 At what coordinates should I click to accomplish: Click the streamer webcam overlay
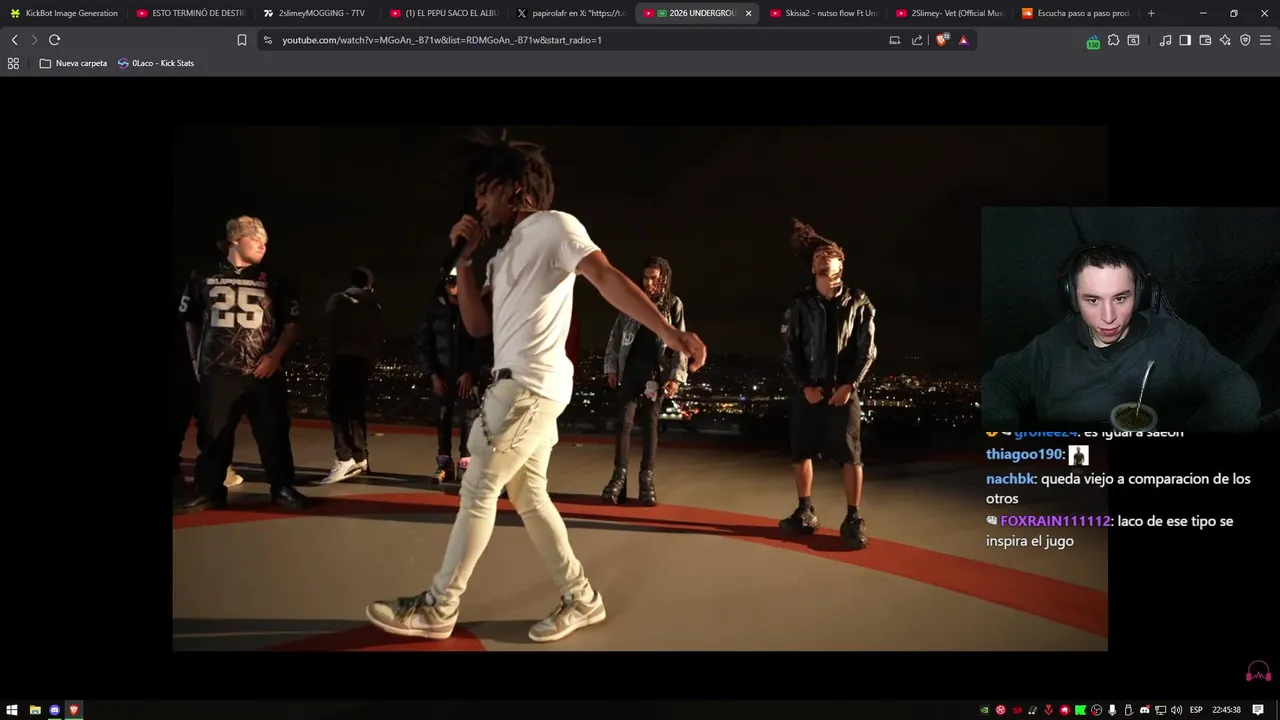point(1130,318)
